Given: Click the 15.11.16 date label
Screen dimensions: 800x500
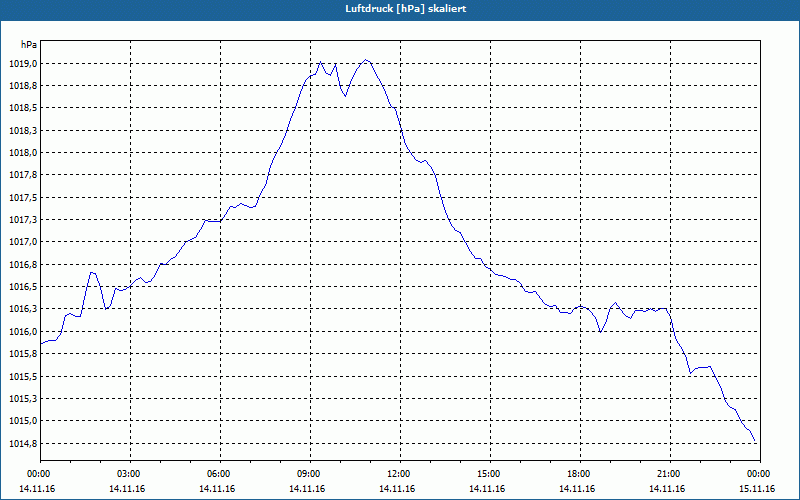Looking at the screenshot, I should 757,489.
